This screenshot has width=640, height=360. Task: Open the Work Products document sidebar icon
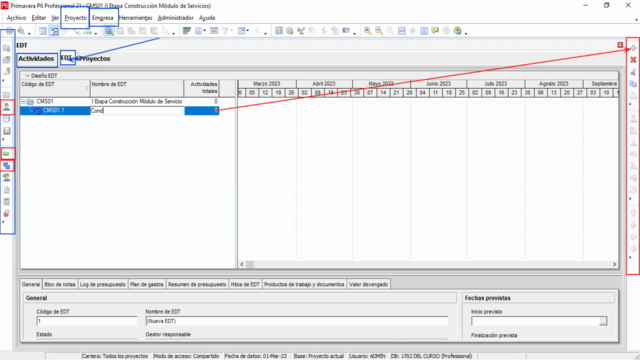7,190
